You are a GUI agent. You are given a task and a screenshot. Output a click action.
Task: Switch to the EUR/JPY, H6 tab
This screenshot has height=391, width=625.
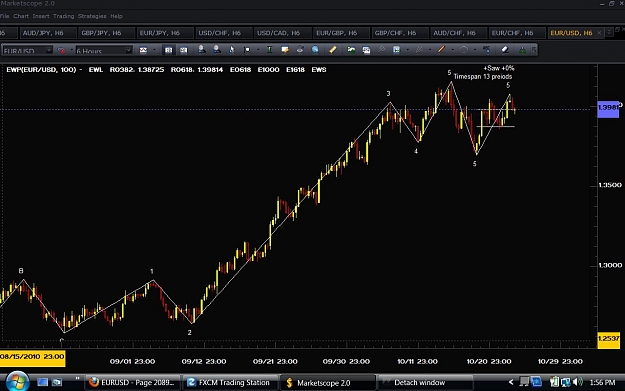pos(165,33)
